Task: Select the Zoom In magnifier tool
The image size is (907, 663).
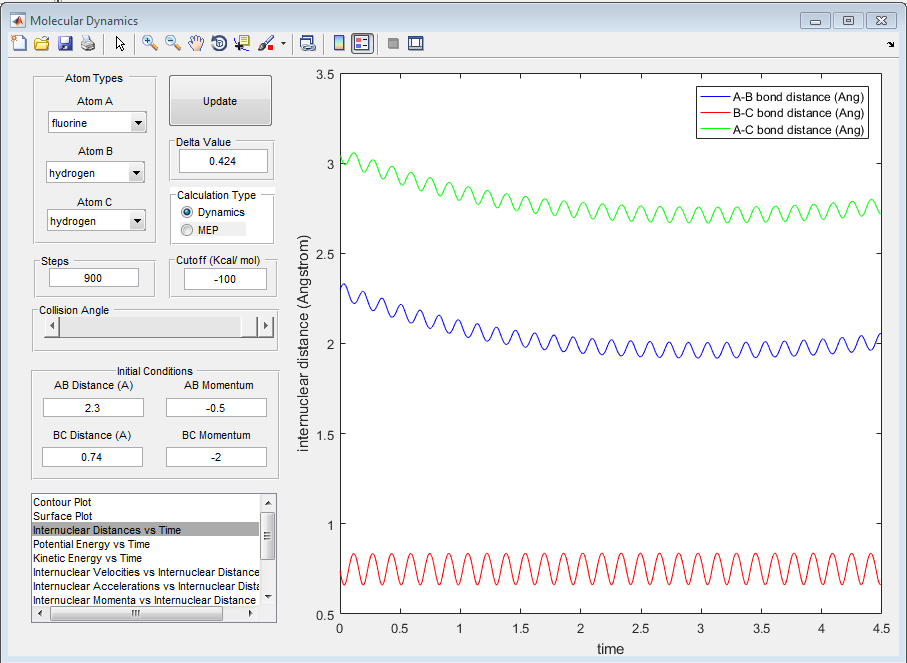Action: click(x=150, y=43)
